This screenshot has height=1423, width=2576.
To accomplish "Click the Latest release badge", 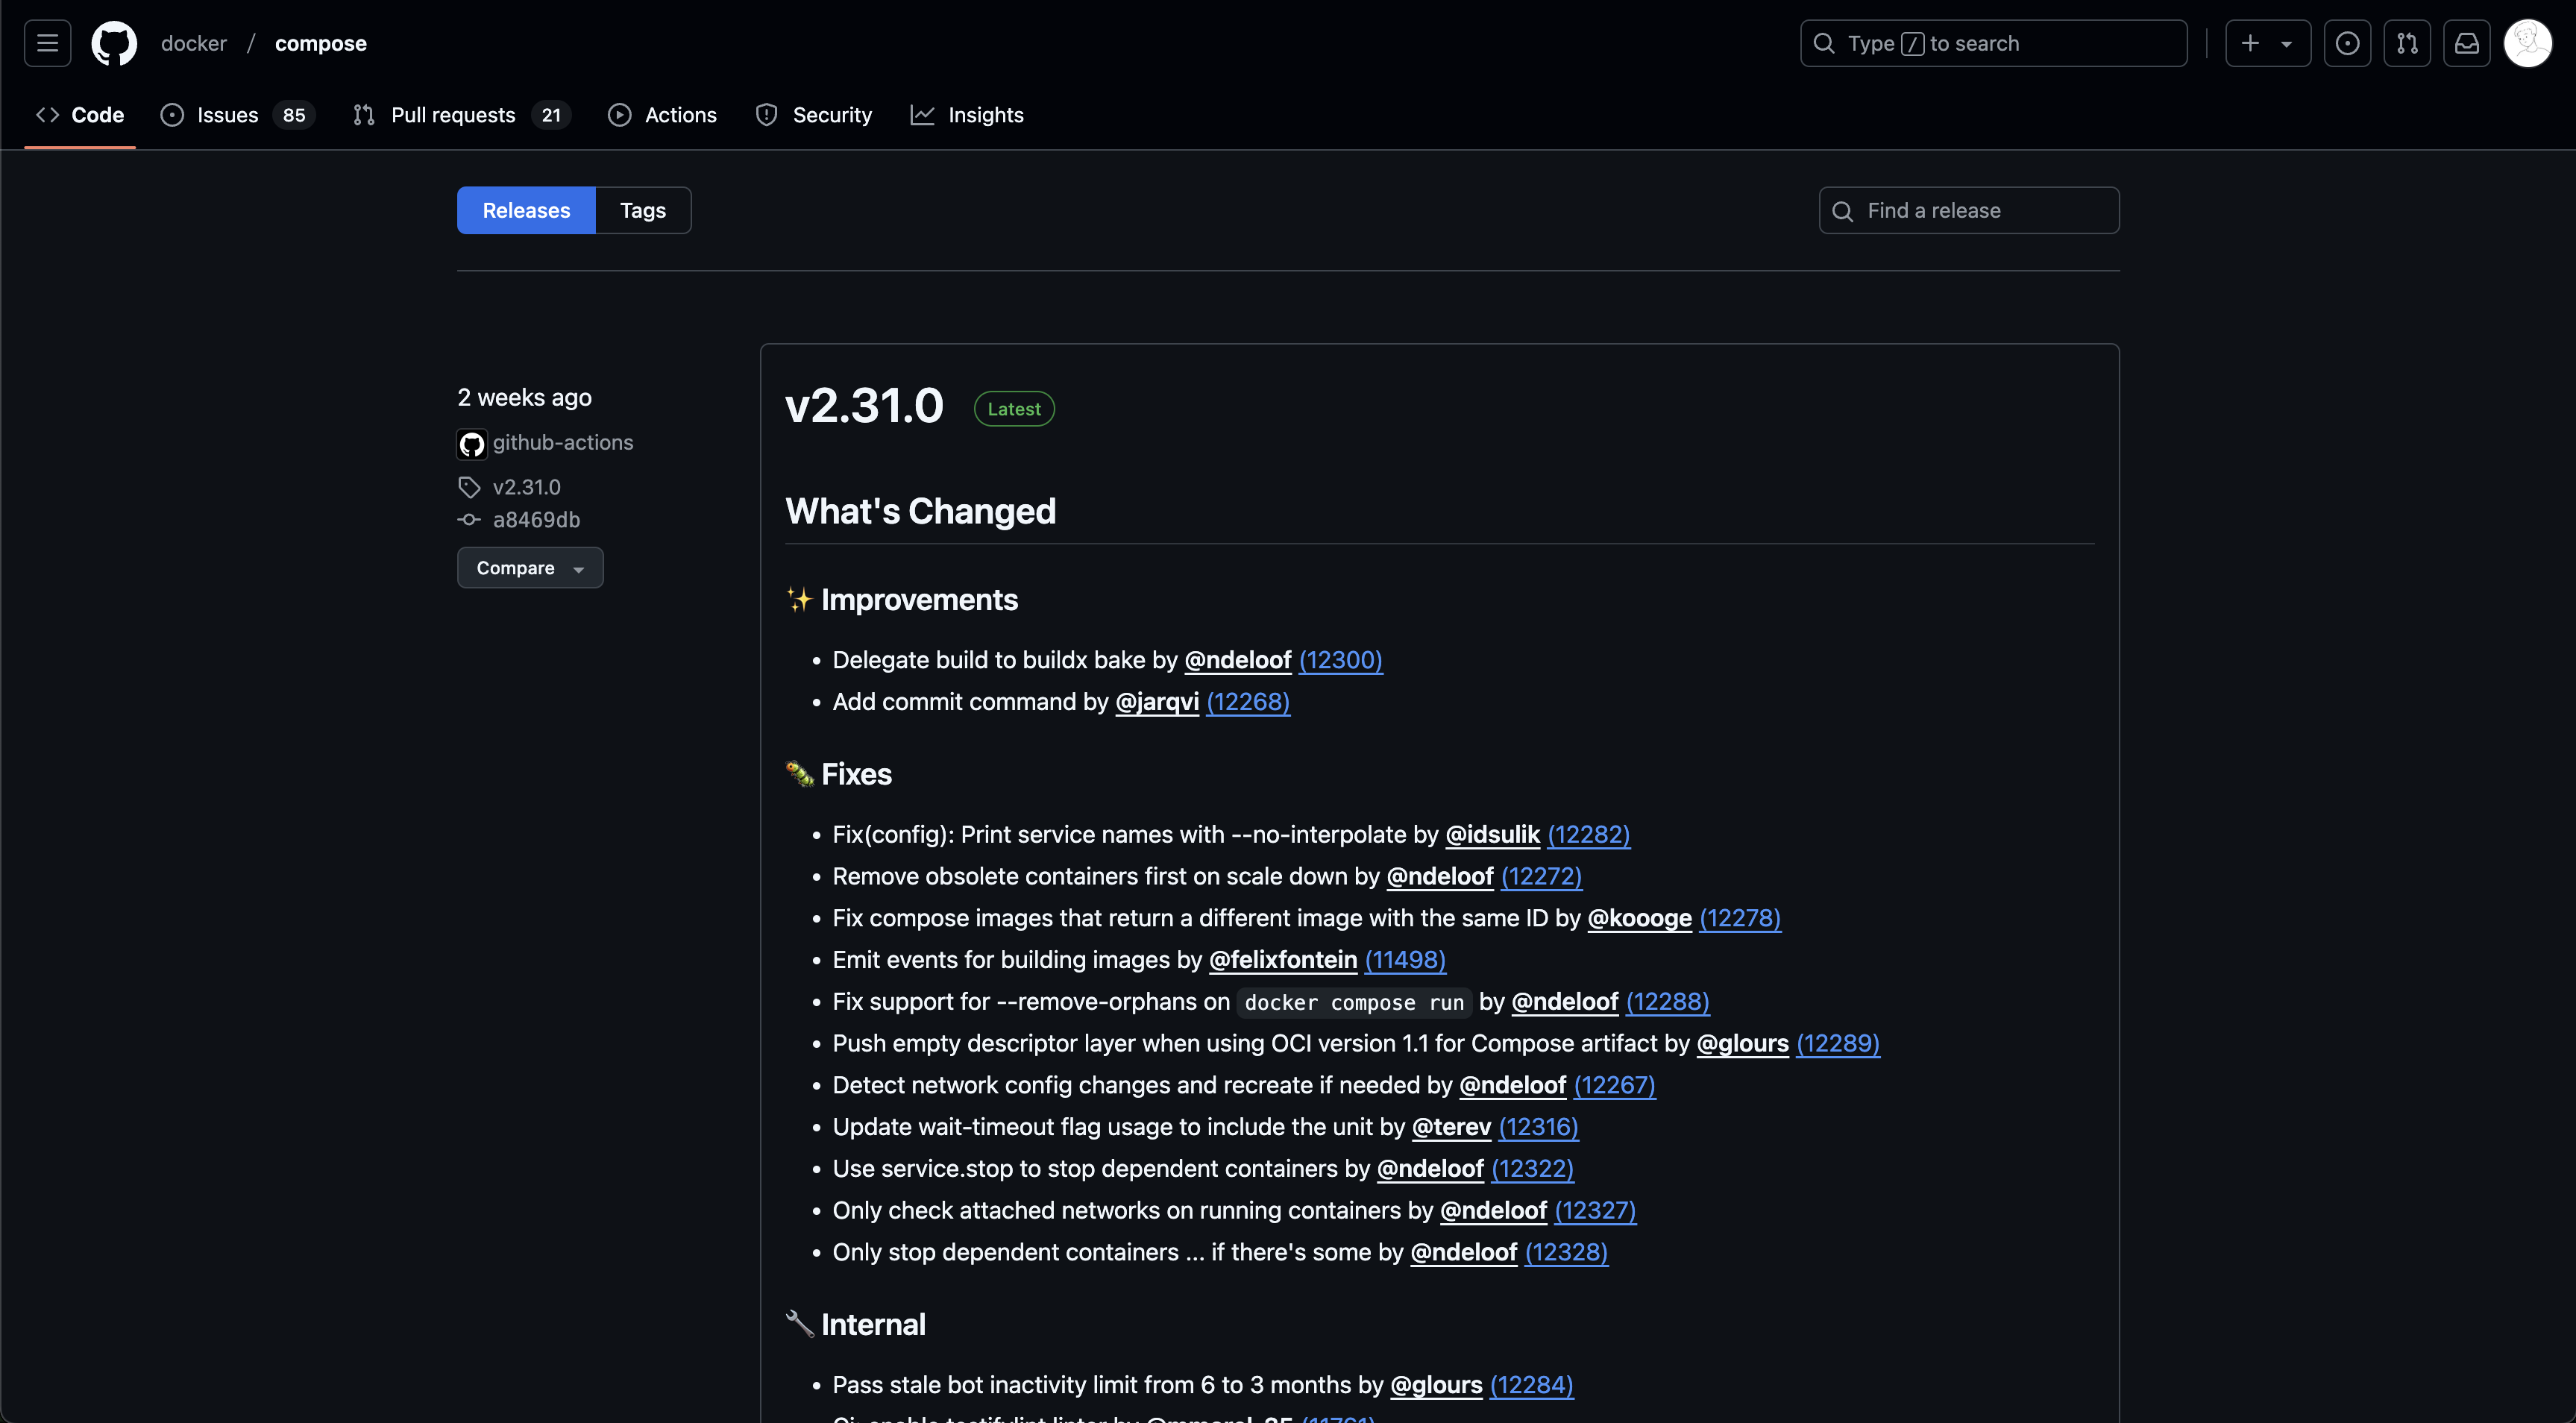I will tap(1014, 408).
